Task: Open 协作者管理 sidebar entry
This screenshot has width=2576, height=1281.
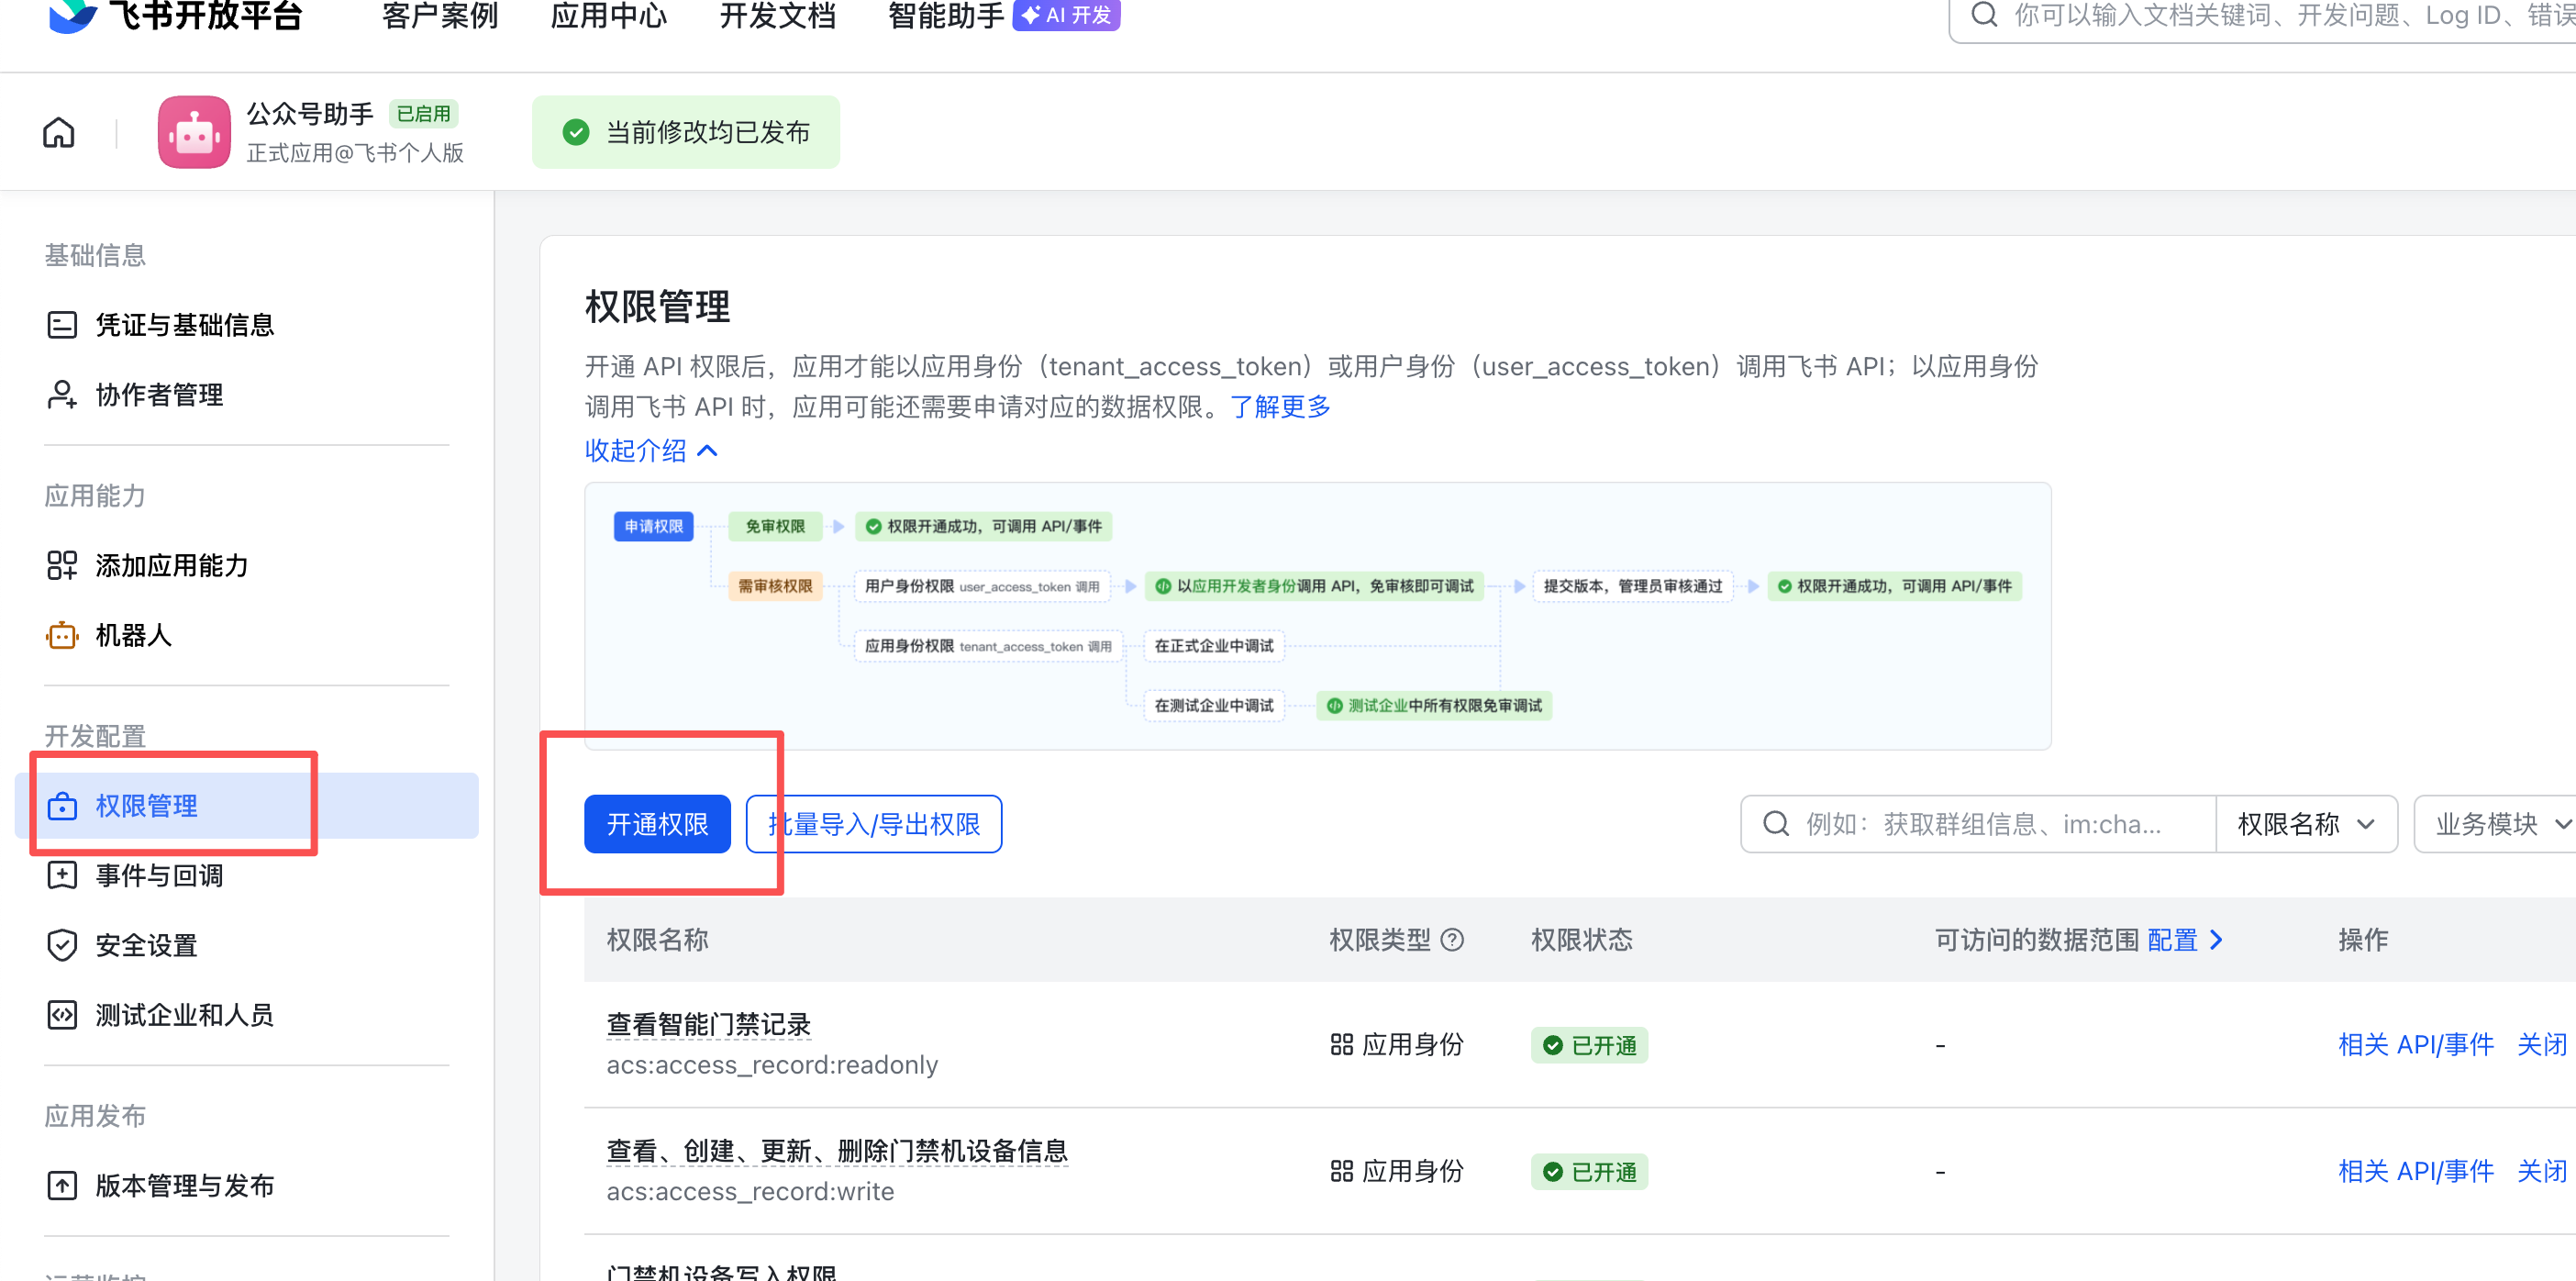Action: pos(159,395)
